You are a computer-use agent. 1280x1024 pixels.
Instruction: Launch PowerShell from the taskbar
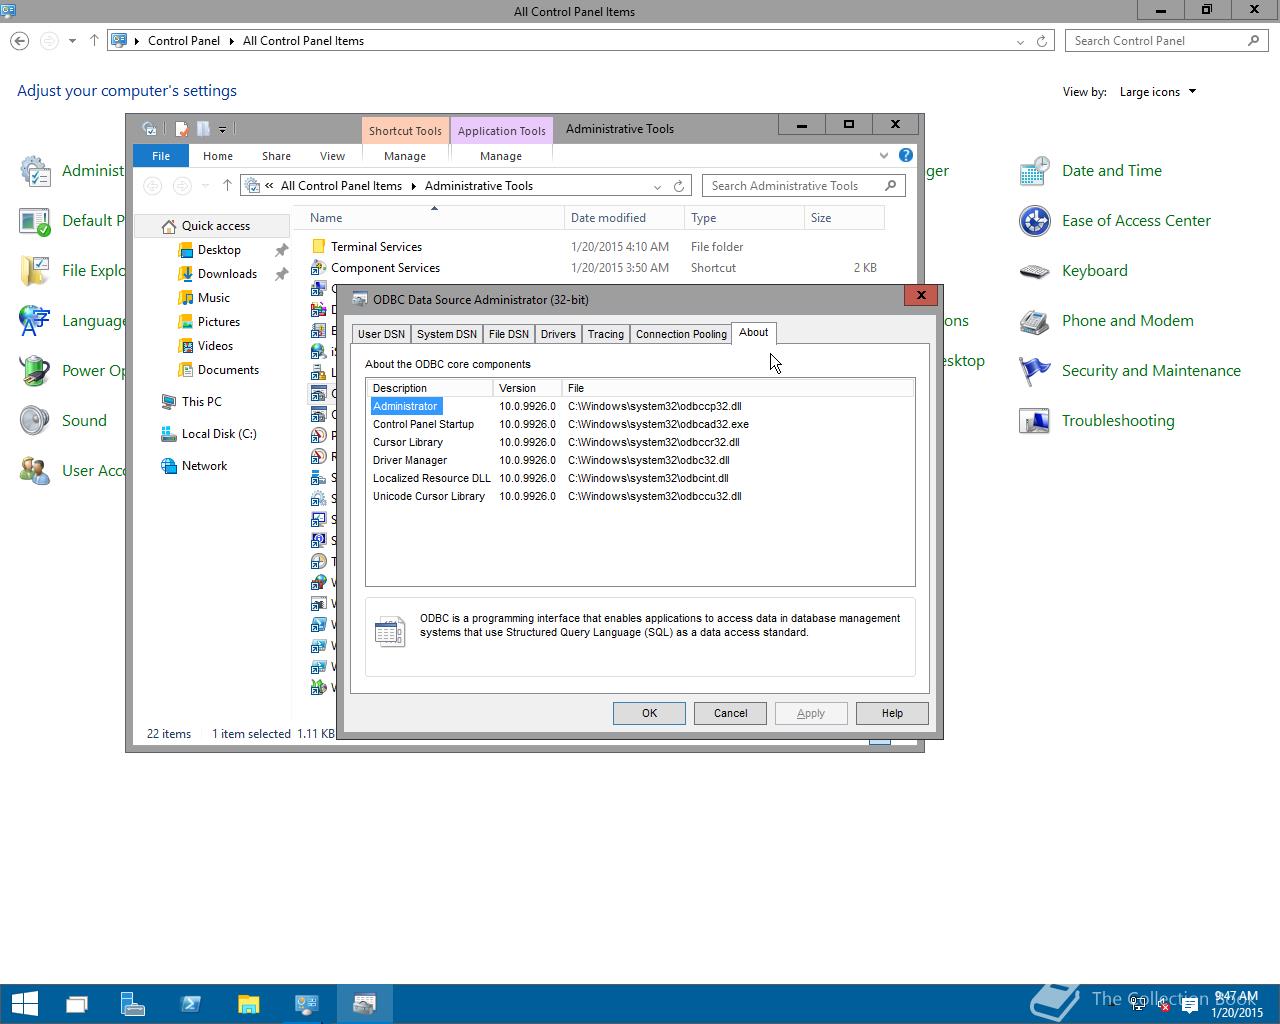[191, 1004]
